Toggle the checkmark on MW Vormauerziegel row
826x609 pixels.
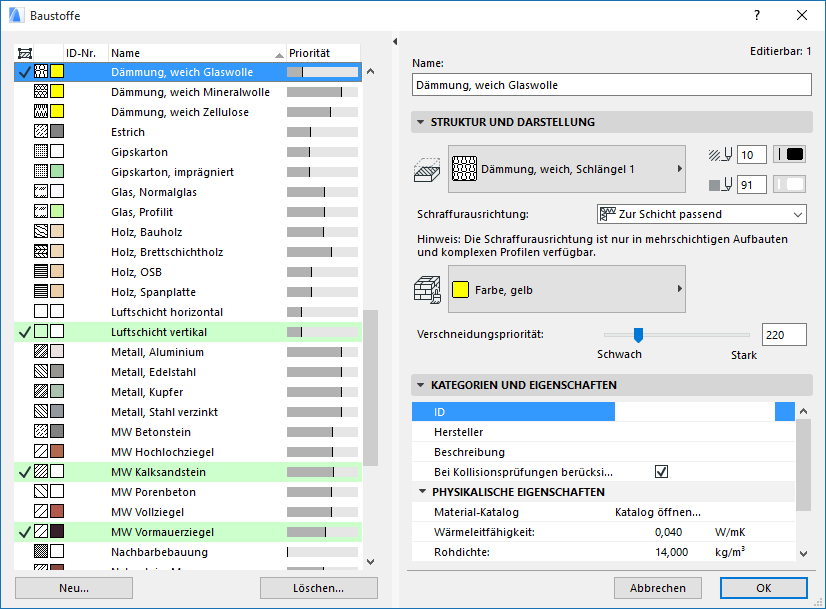pos(24,532)
